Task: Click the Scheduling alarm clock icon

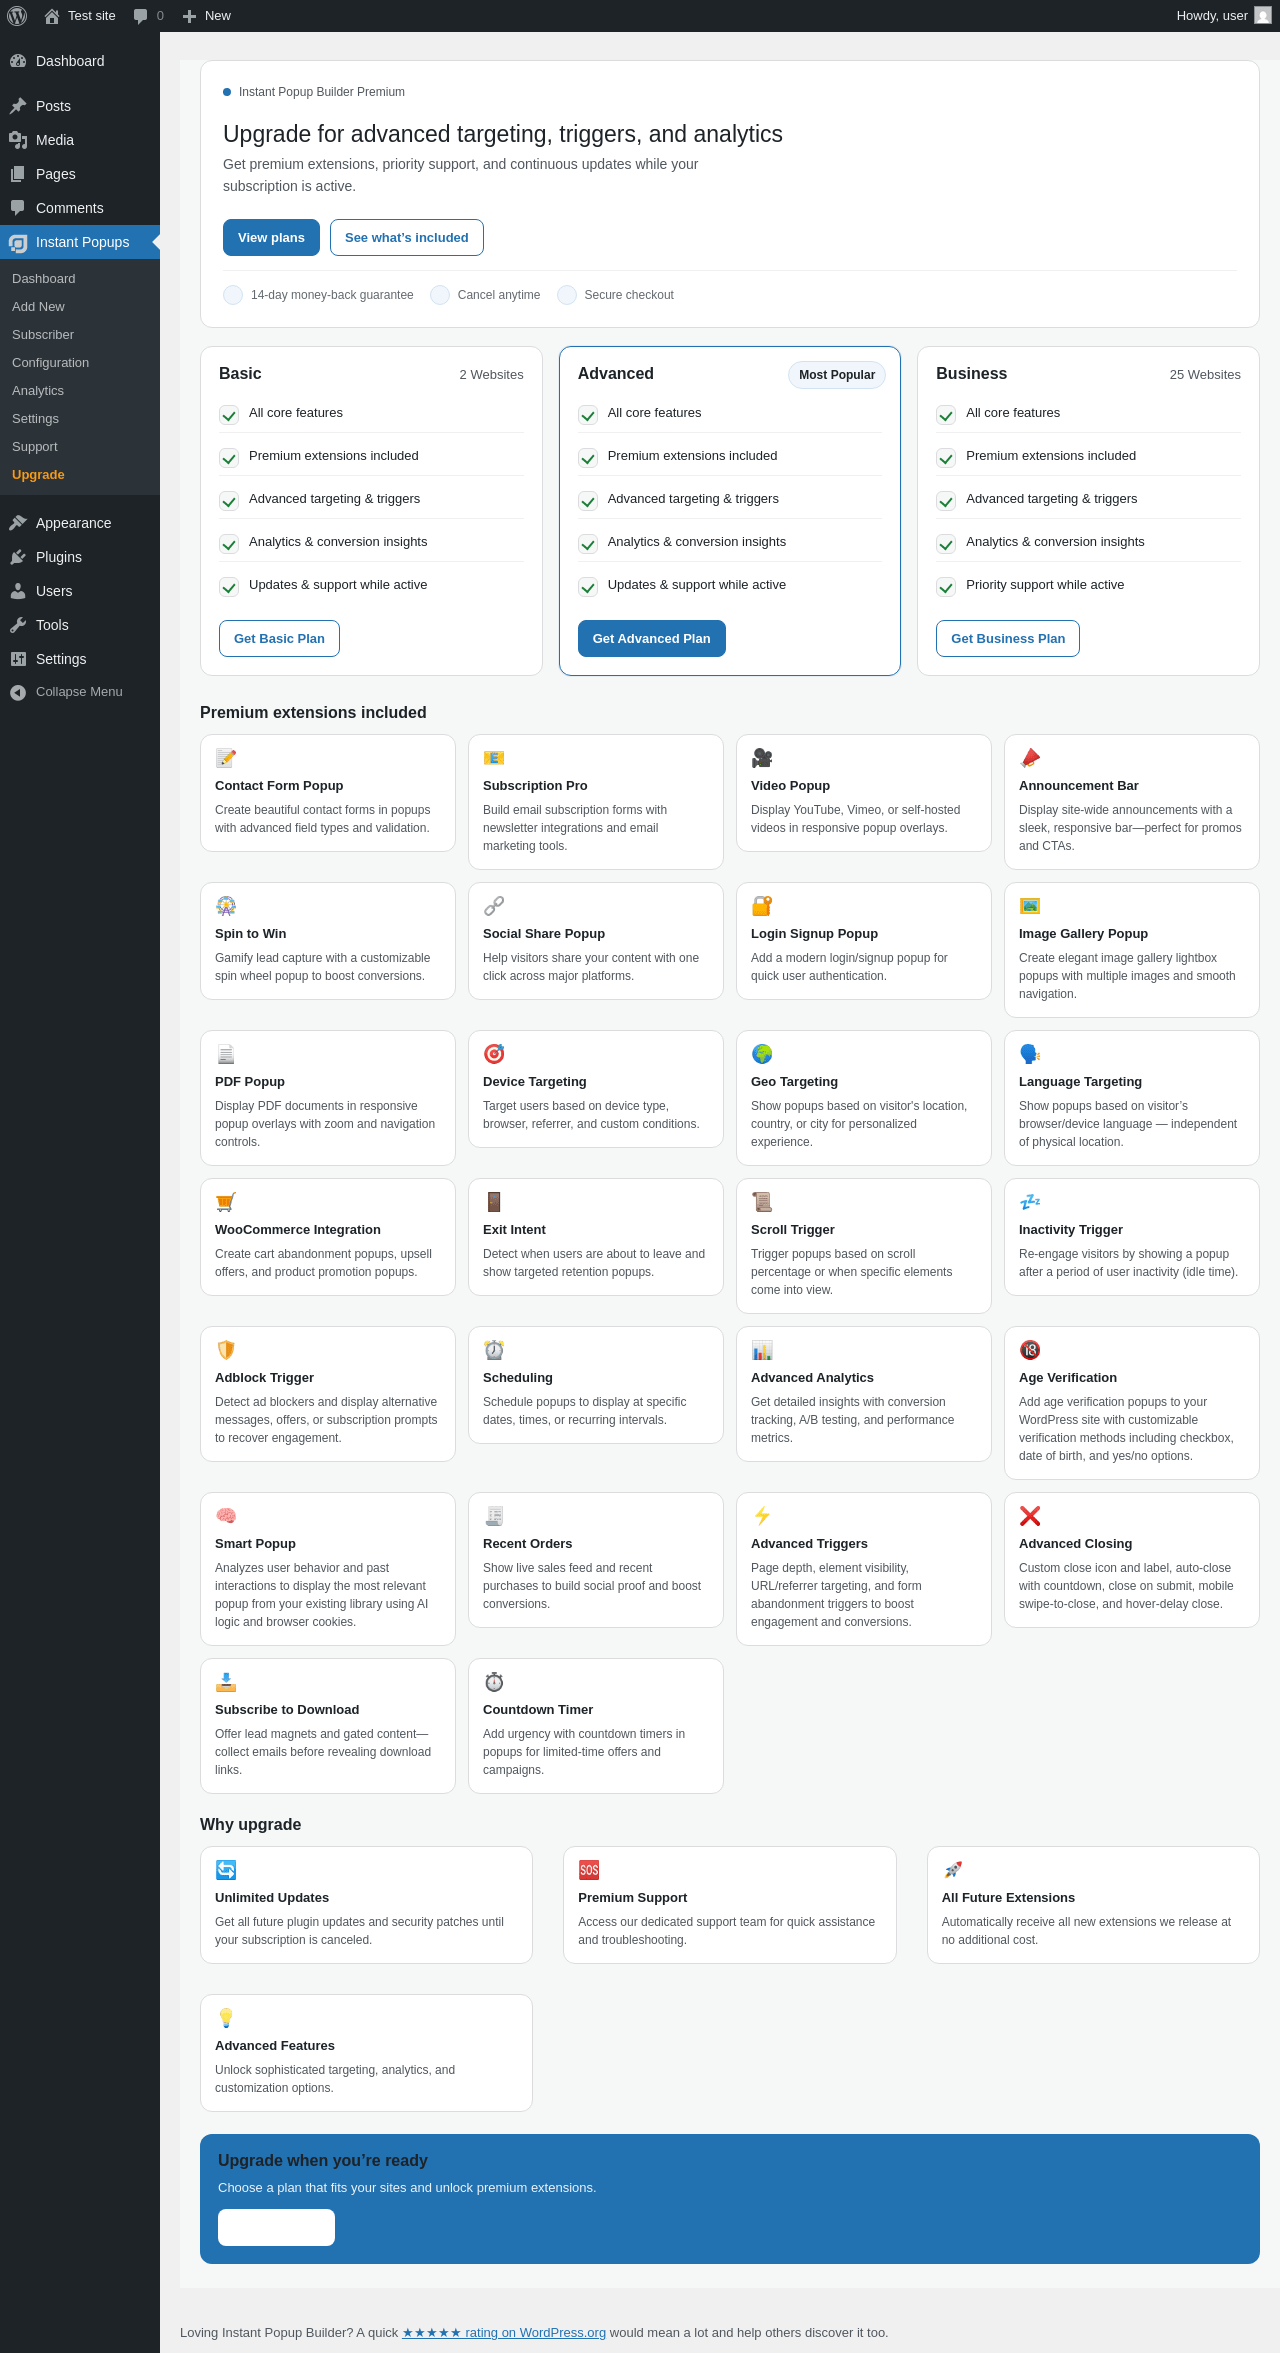Action: pyautogui.click(x=494, y=1350)
